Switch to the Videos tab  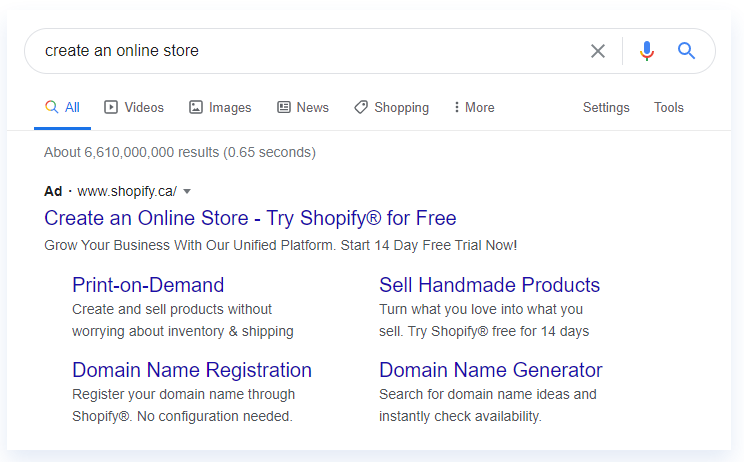(134, 108)
